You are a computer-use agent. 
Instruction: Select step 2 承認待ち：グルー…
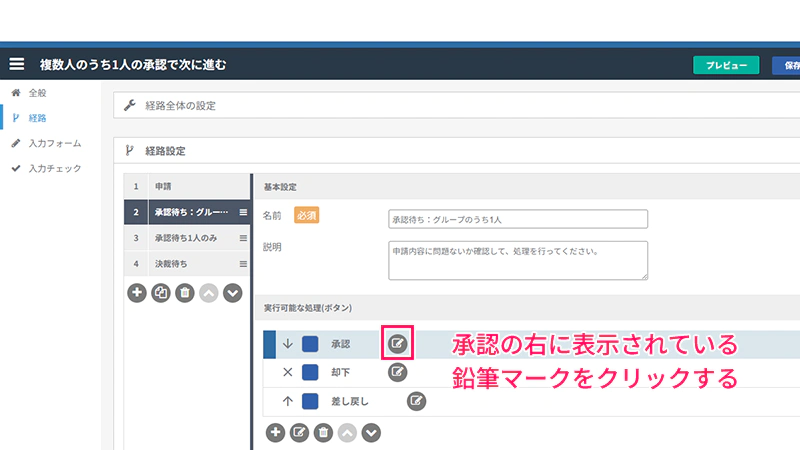click(x=187, y=212)
